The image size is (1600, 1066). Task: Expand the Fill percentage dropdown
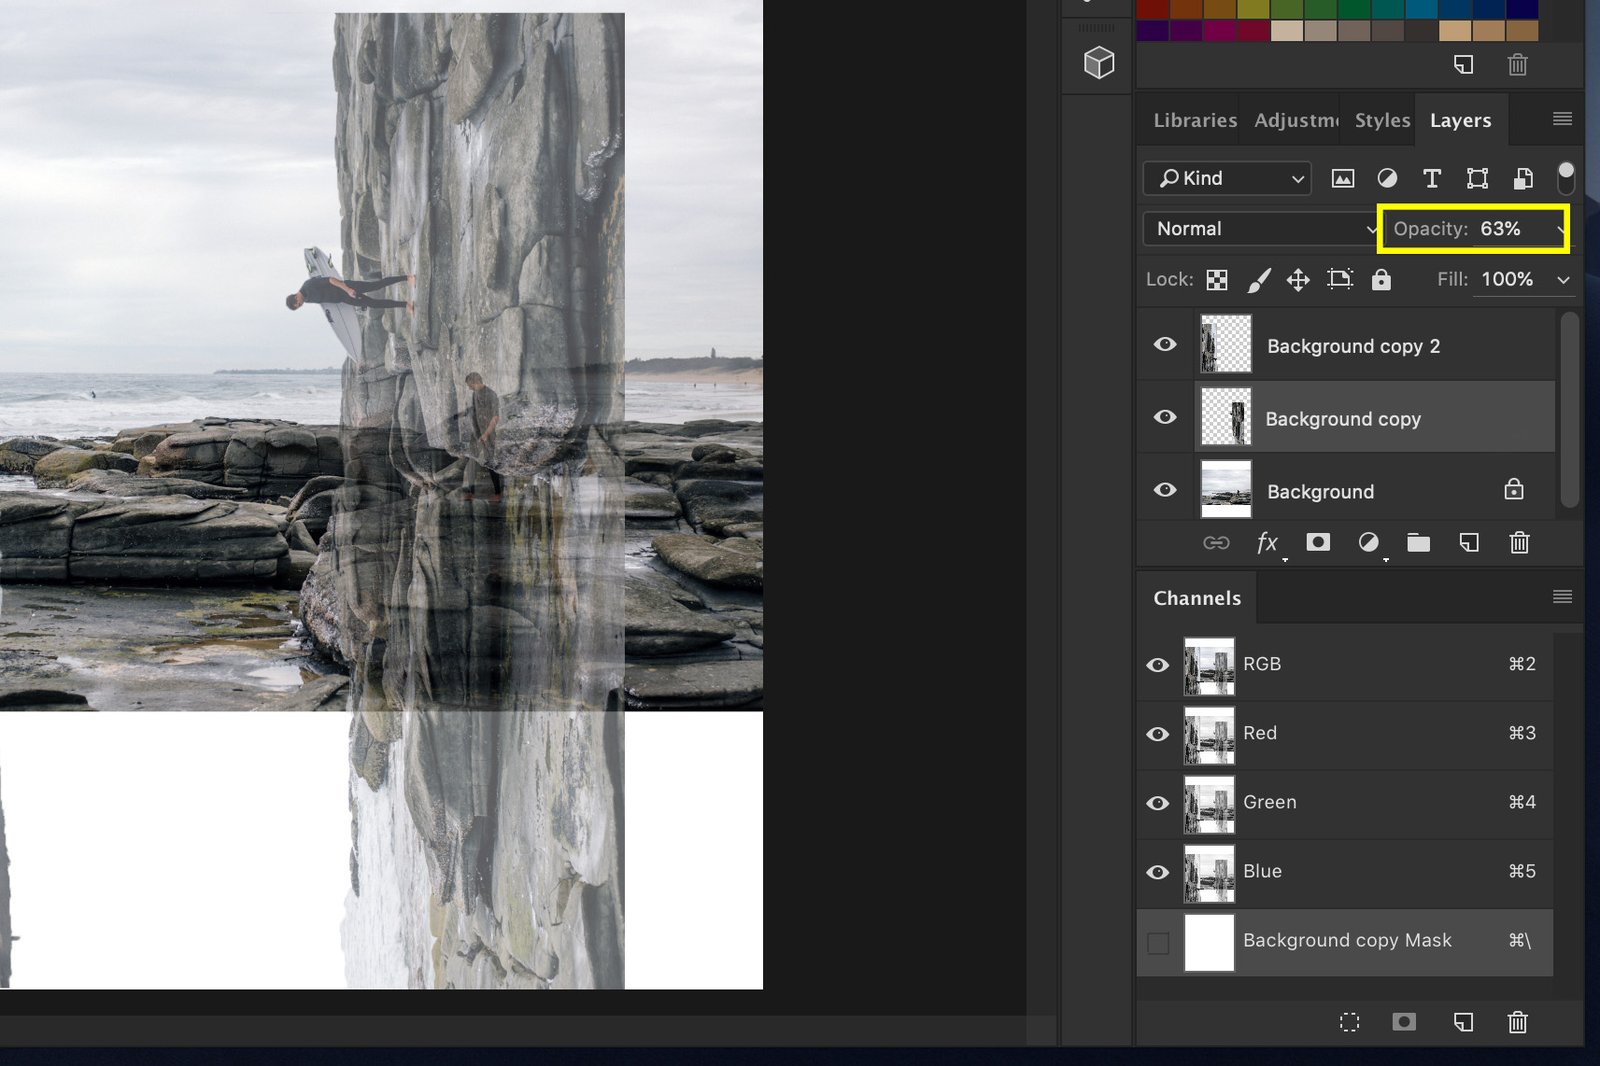point(1565,280)
